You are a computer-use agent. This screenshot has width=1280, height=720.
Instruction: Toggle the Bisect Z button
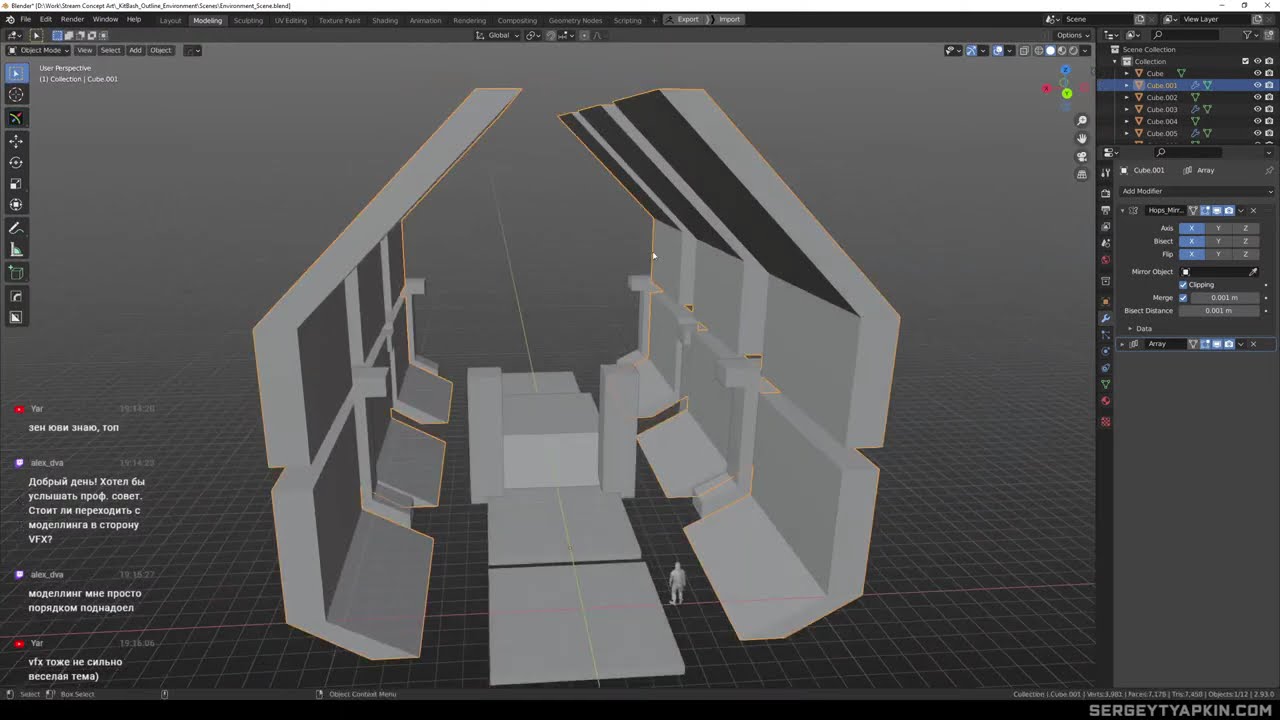pyautogui.click(x=1245, y=241)
